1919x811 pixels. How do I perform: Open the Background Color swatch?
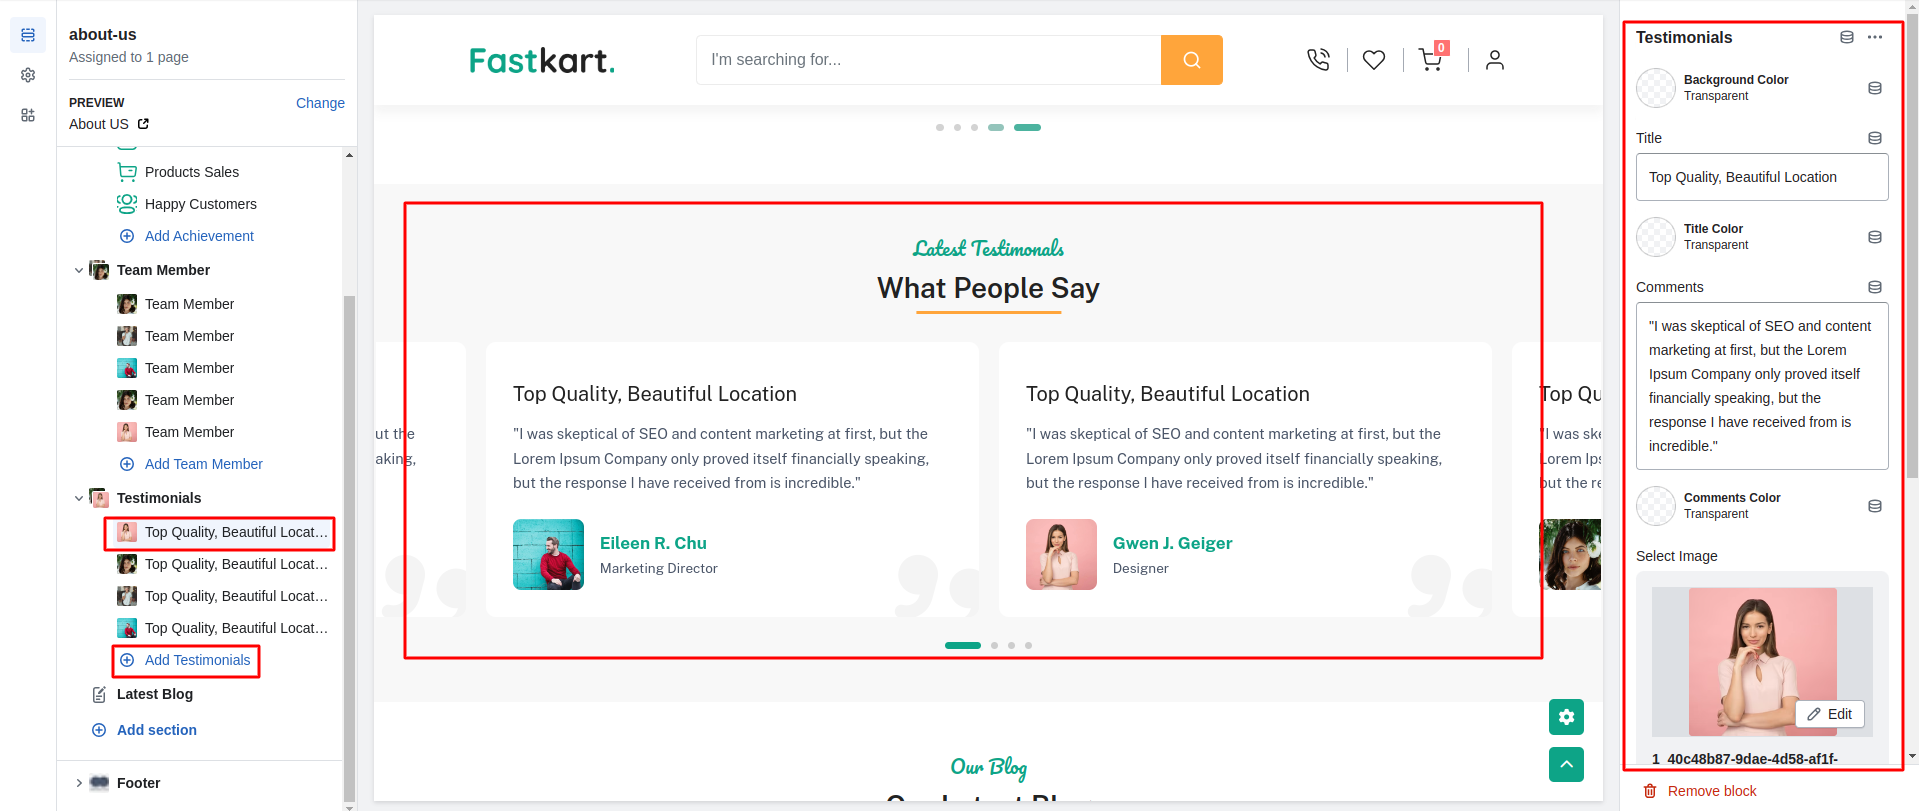(1656, 88)
